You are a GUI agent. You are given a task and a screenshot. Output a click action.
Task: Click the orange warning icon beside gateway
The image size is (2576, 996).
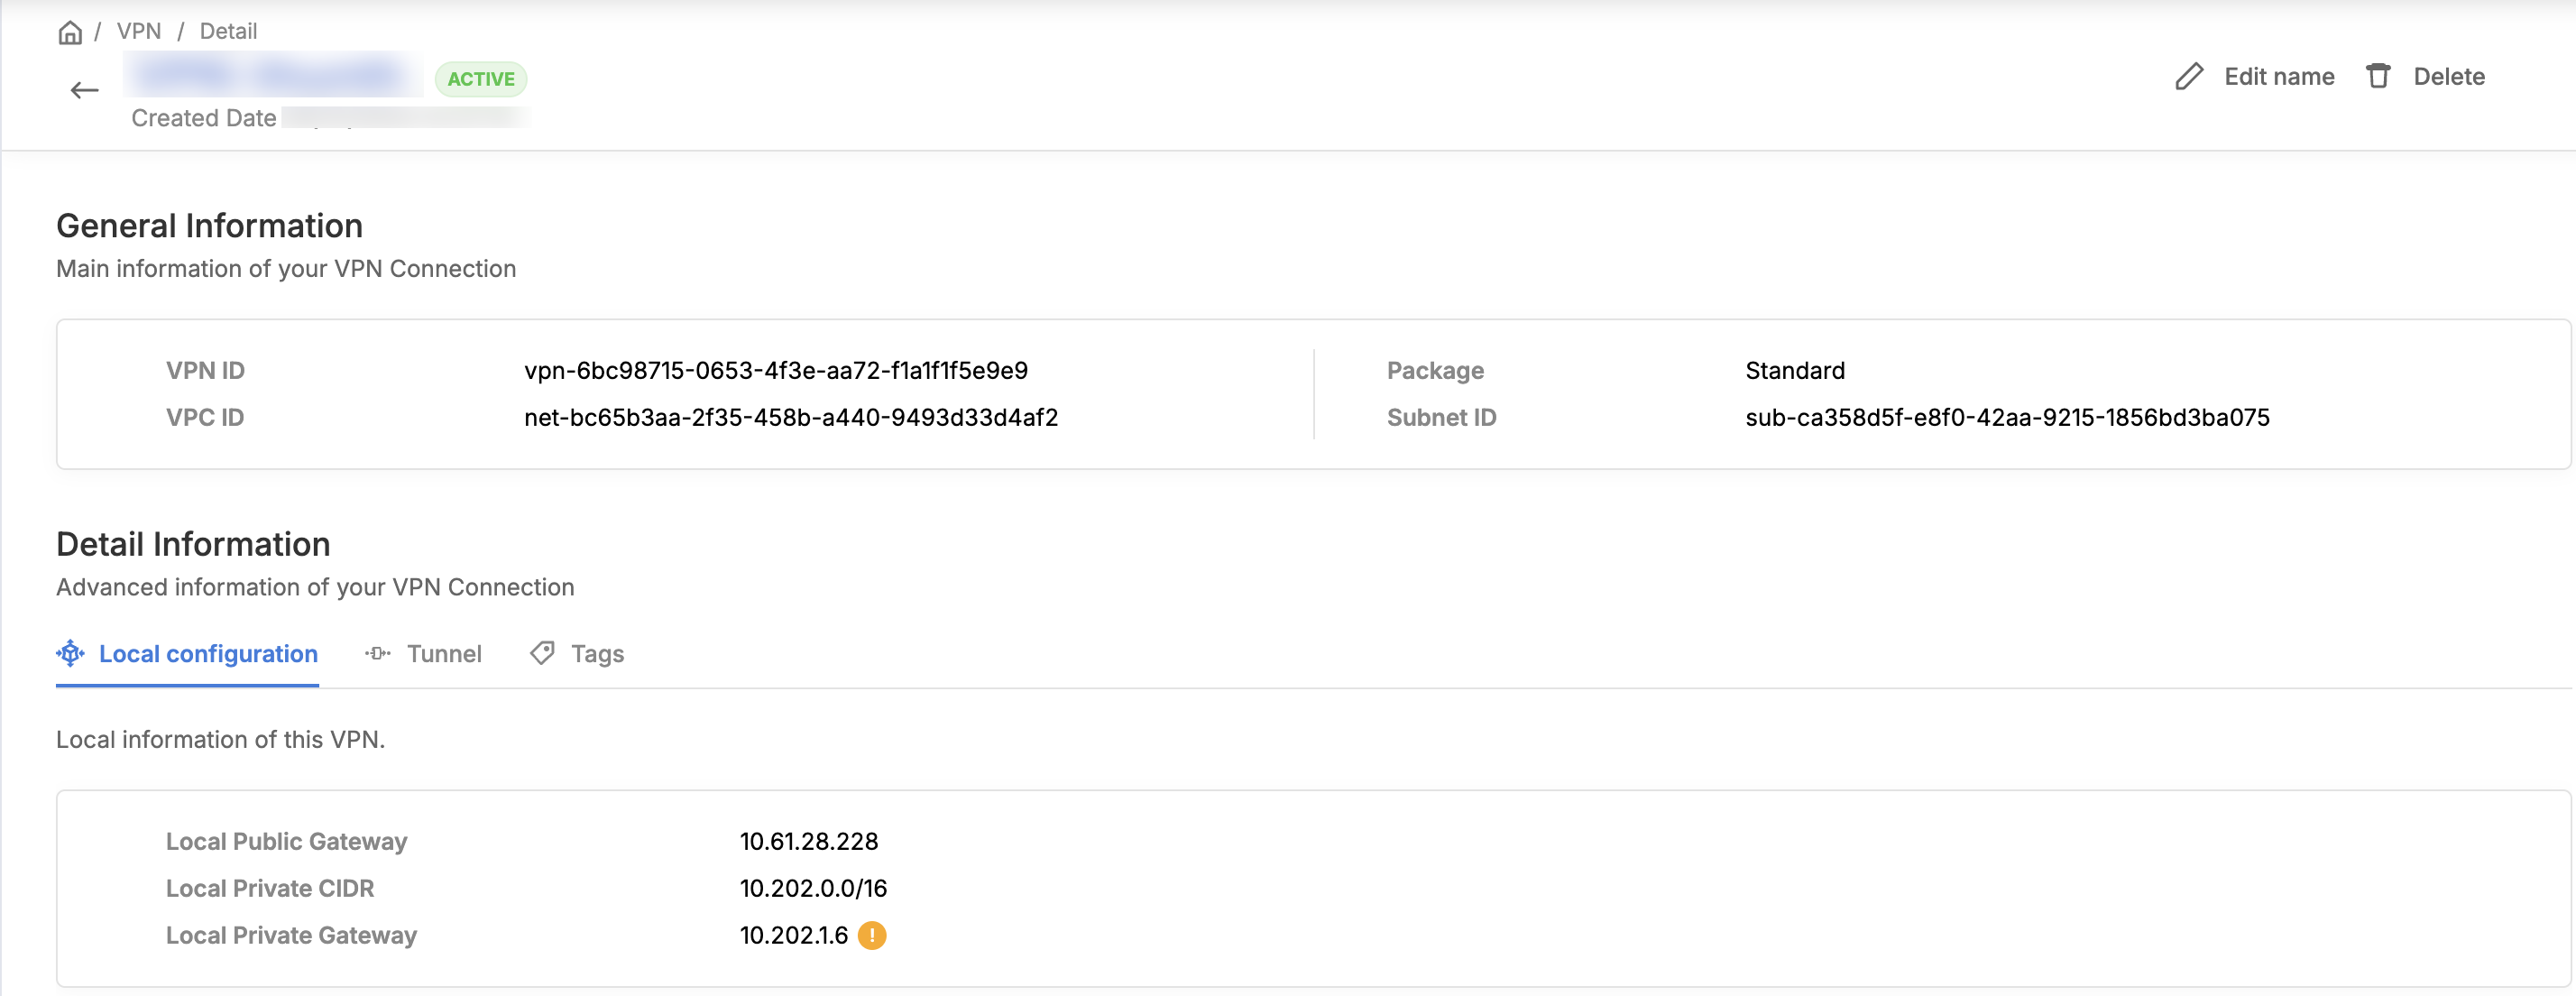click(872, 935)
